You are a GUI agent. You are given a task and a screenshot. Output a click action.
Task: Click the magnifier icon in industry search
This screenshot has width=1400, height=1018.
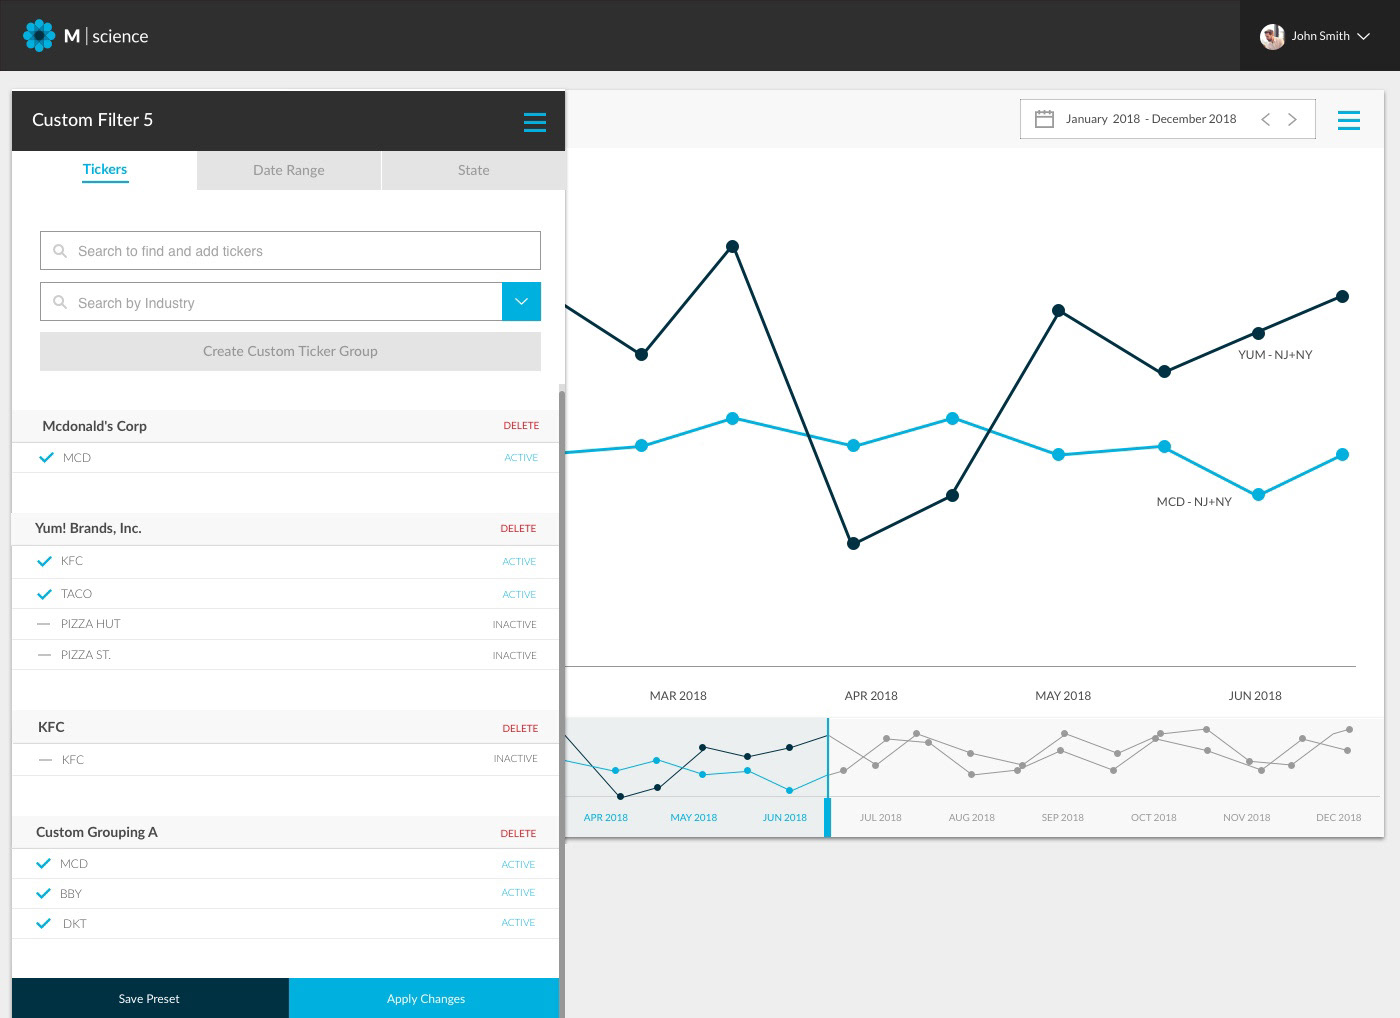[60, 302]
